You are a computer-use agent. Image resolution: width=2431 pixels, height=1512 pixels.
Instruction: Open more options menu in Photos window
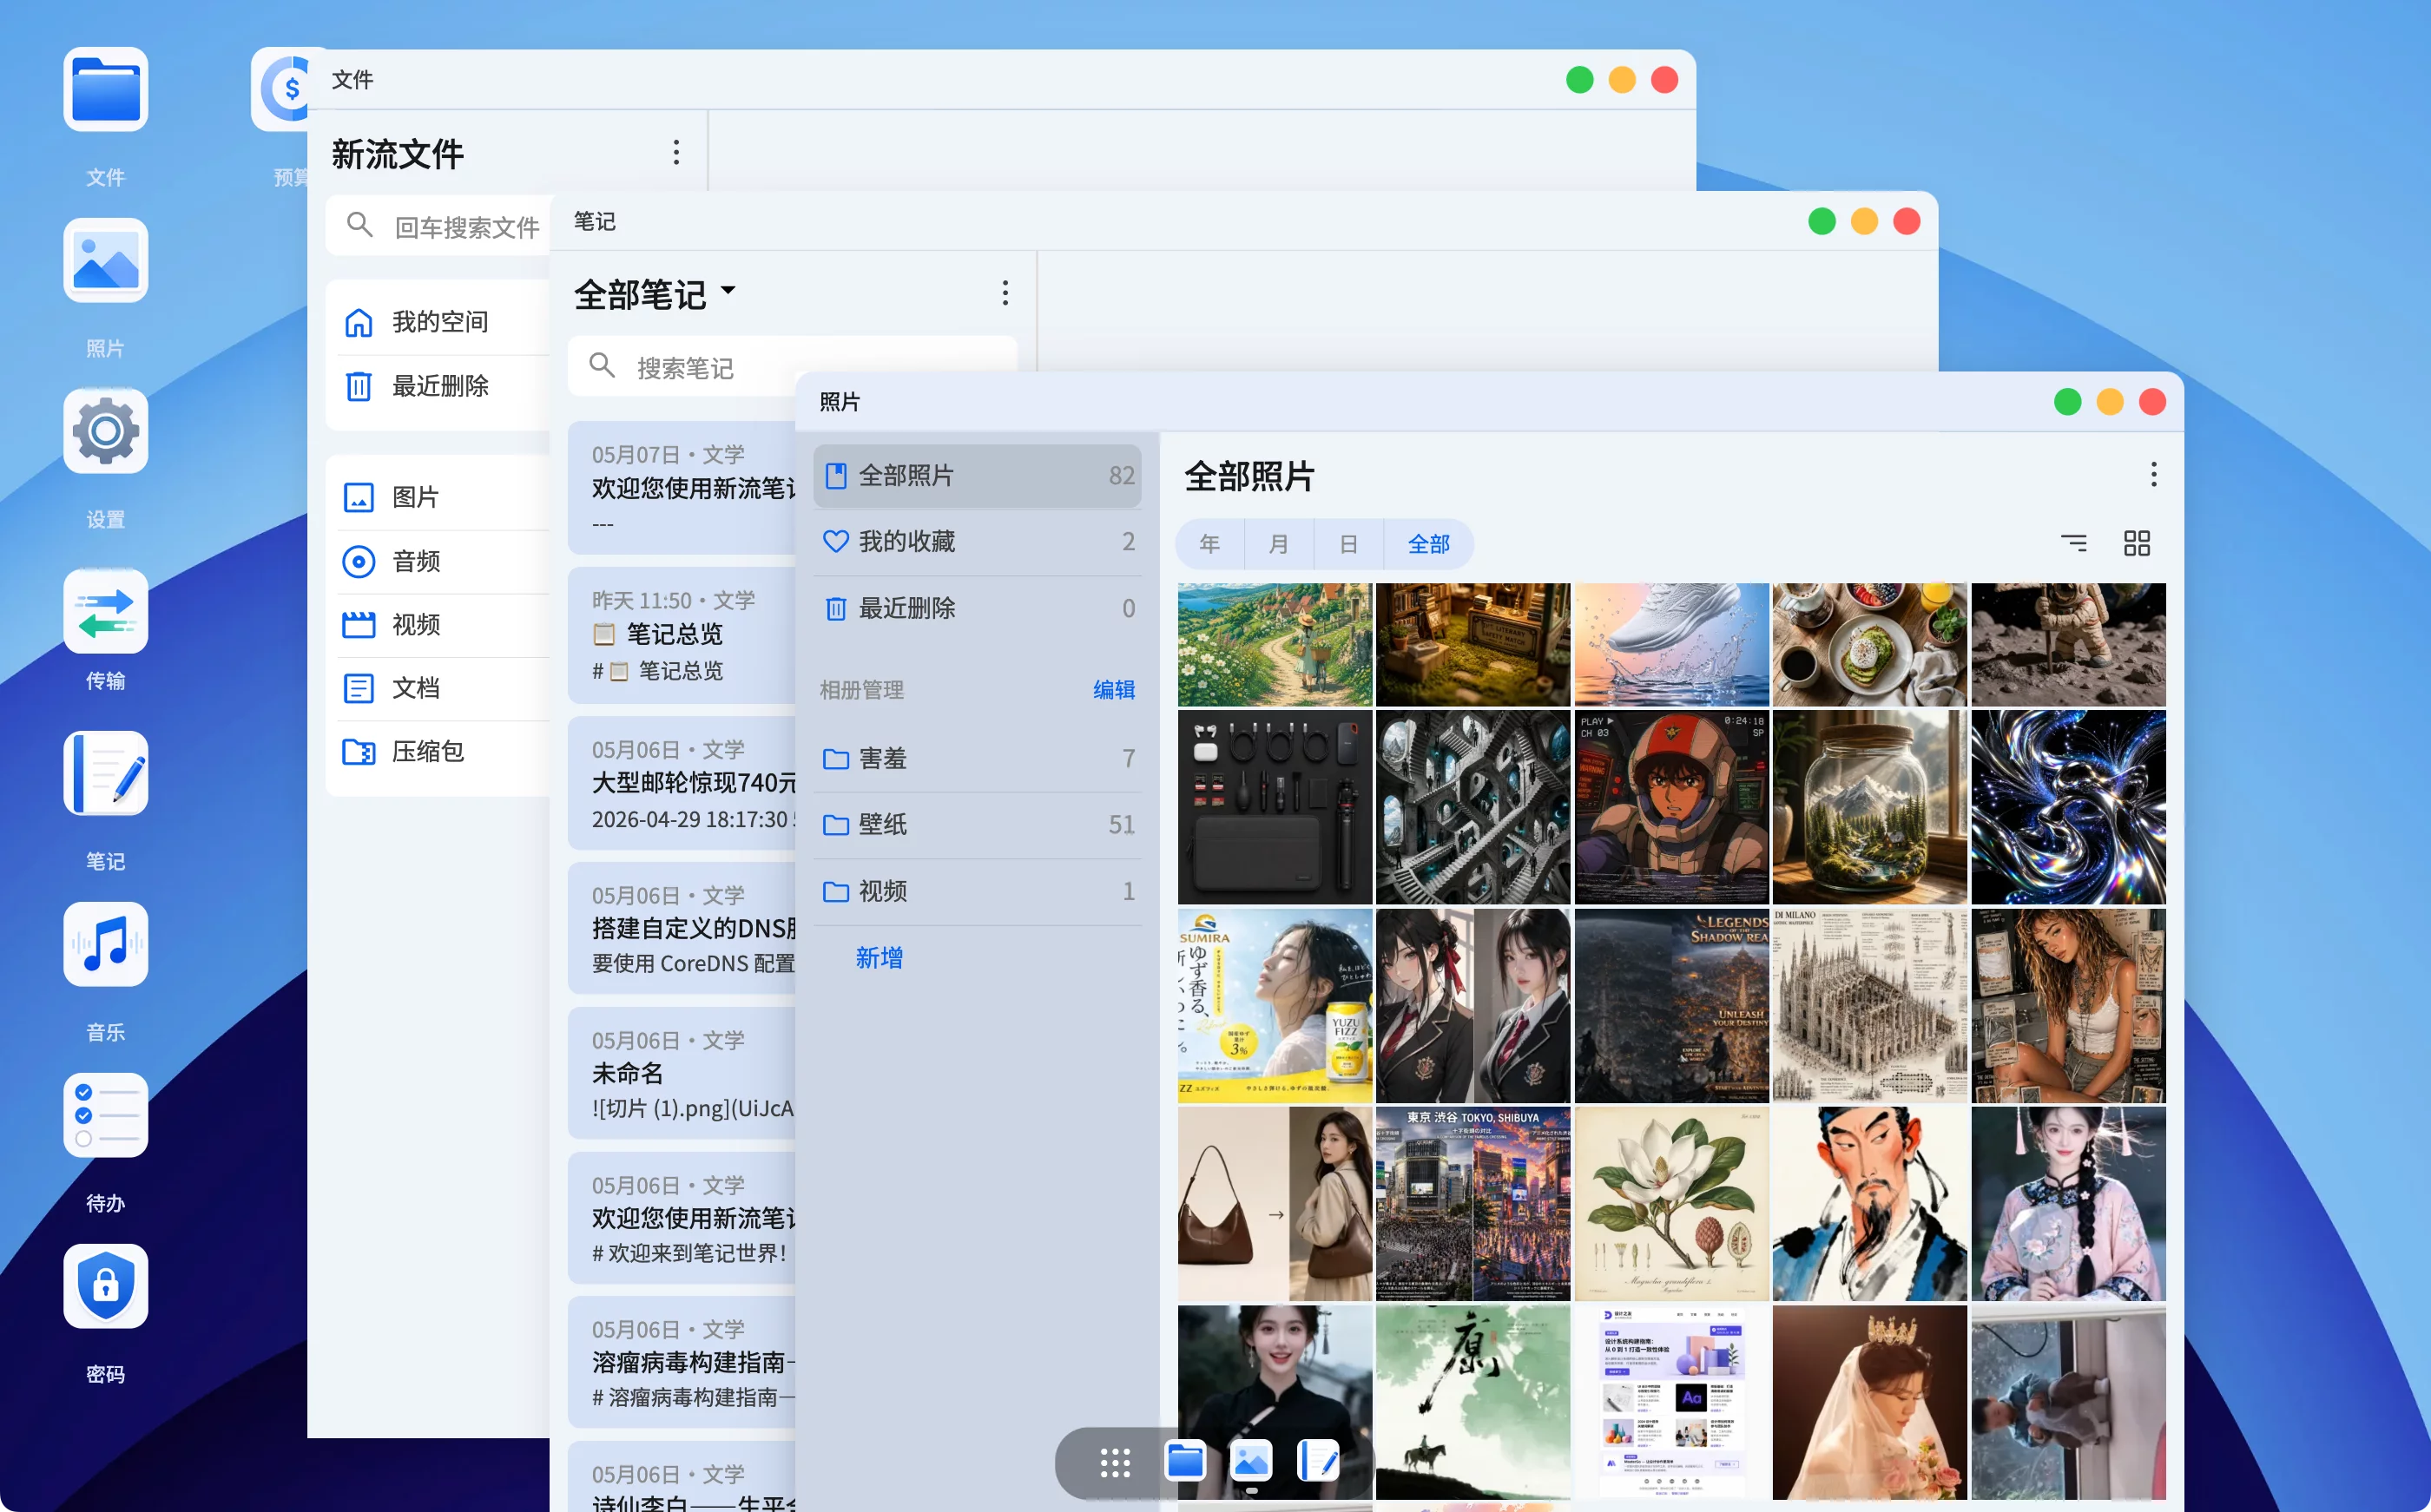pos(2154,474)
